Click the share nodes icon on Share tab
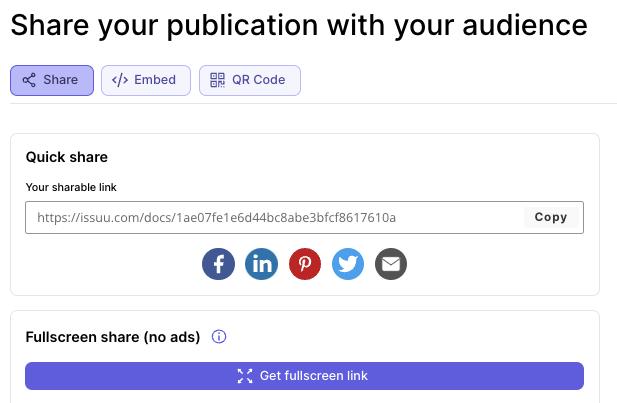Image resolution: width=617 pixels, height=403 pixels. click(29, 80)
